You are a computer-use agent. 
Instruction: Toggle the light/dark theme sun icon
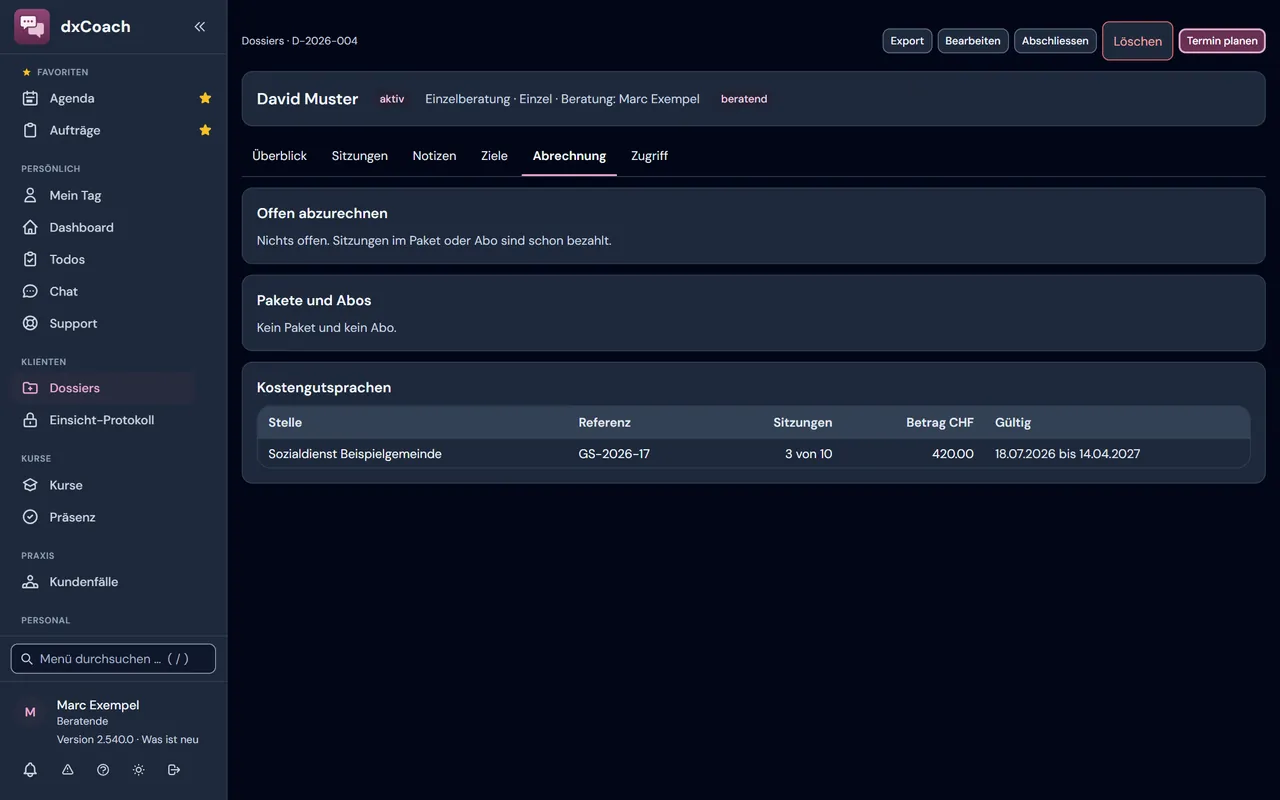point(139,770)
